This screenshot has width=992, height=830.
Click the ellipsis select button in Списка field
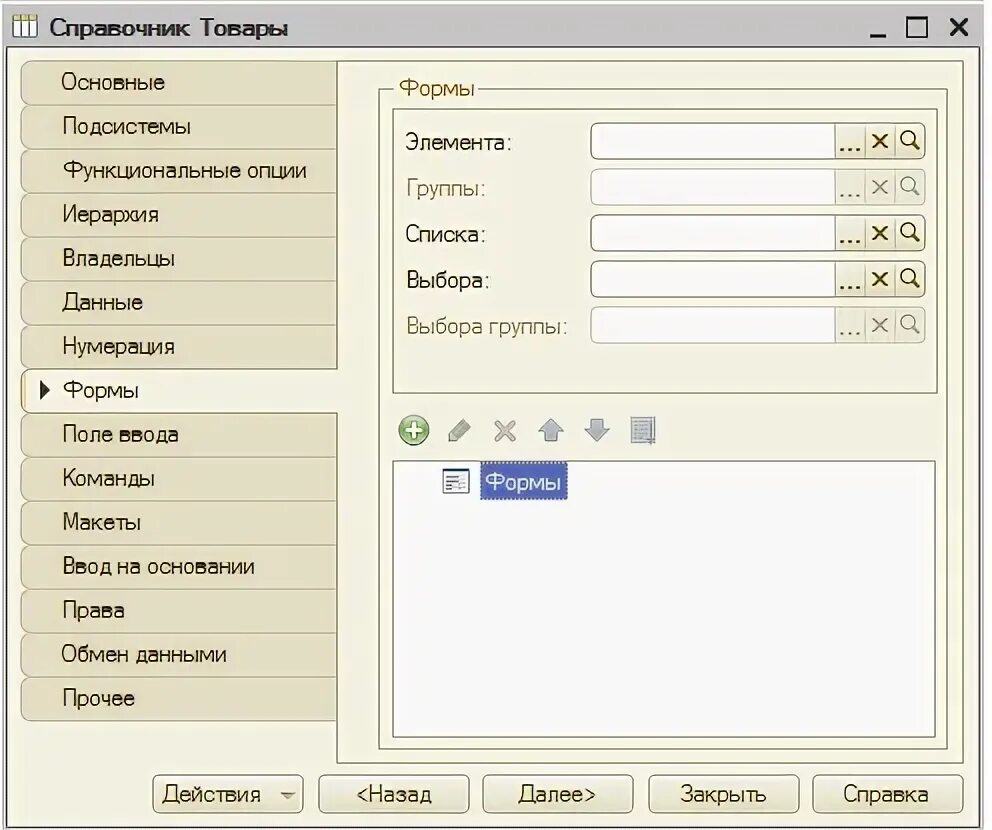pos(850,233)
